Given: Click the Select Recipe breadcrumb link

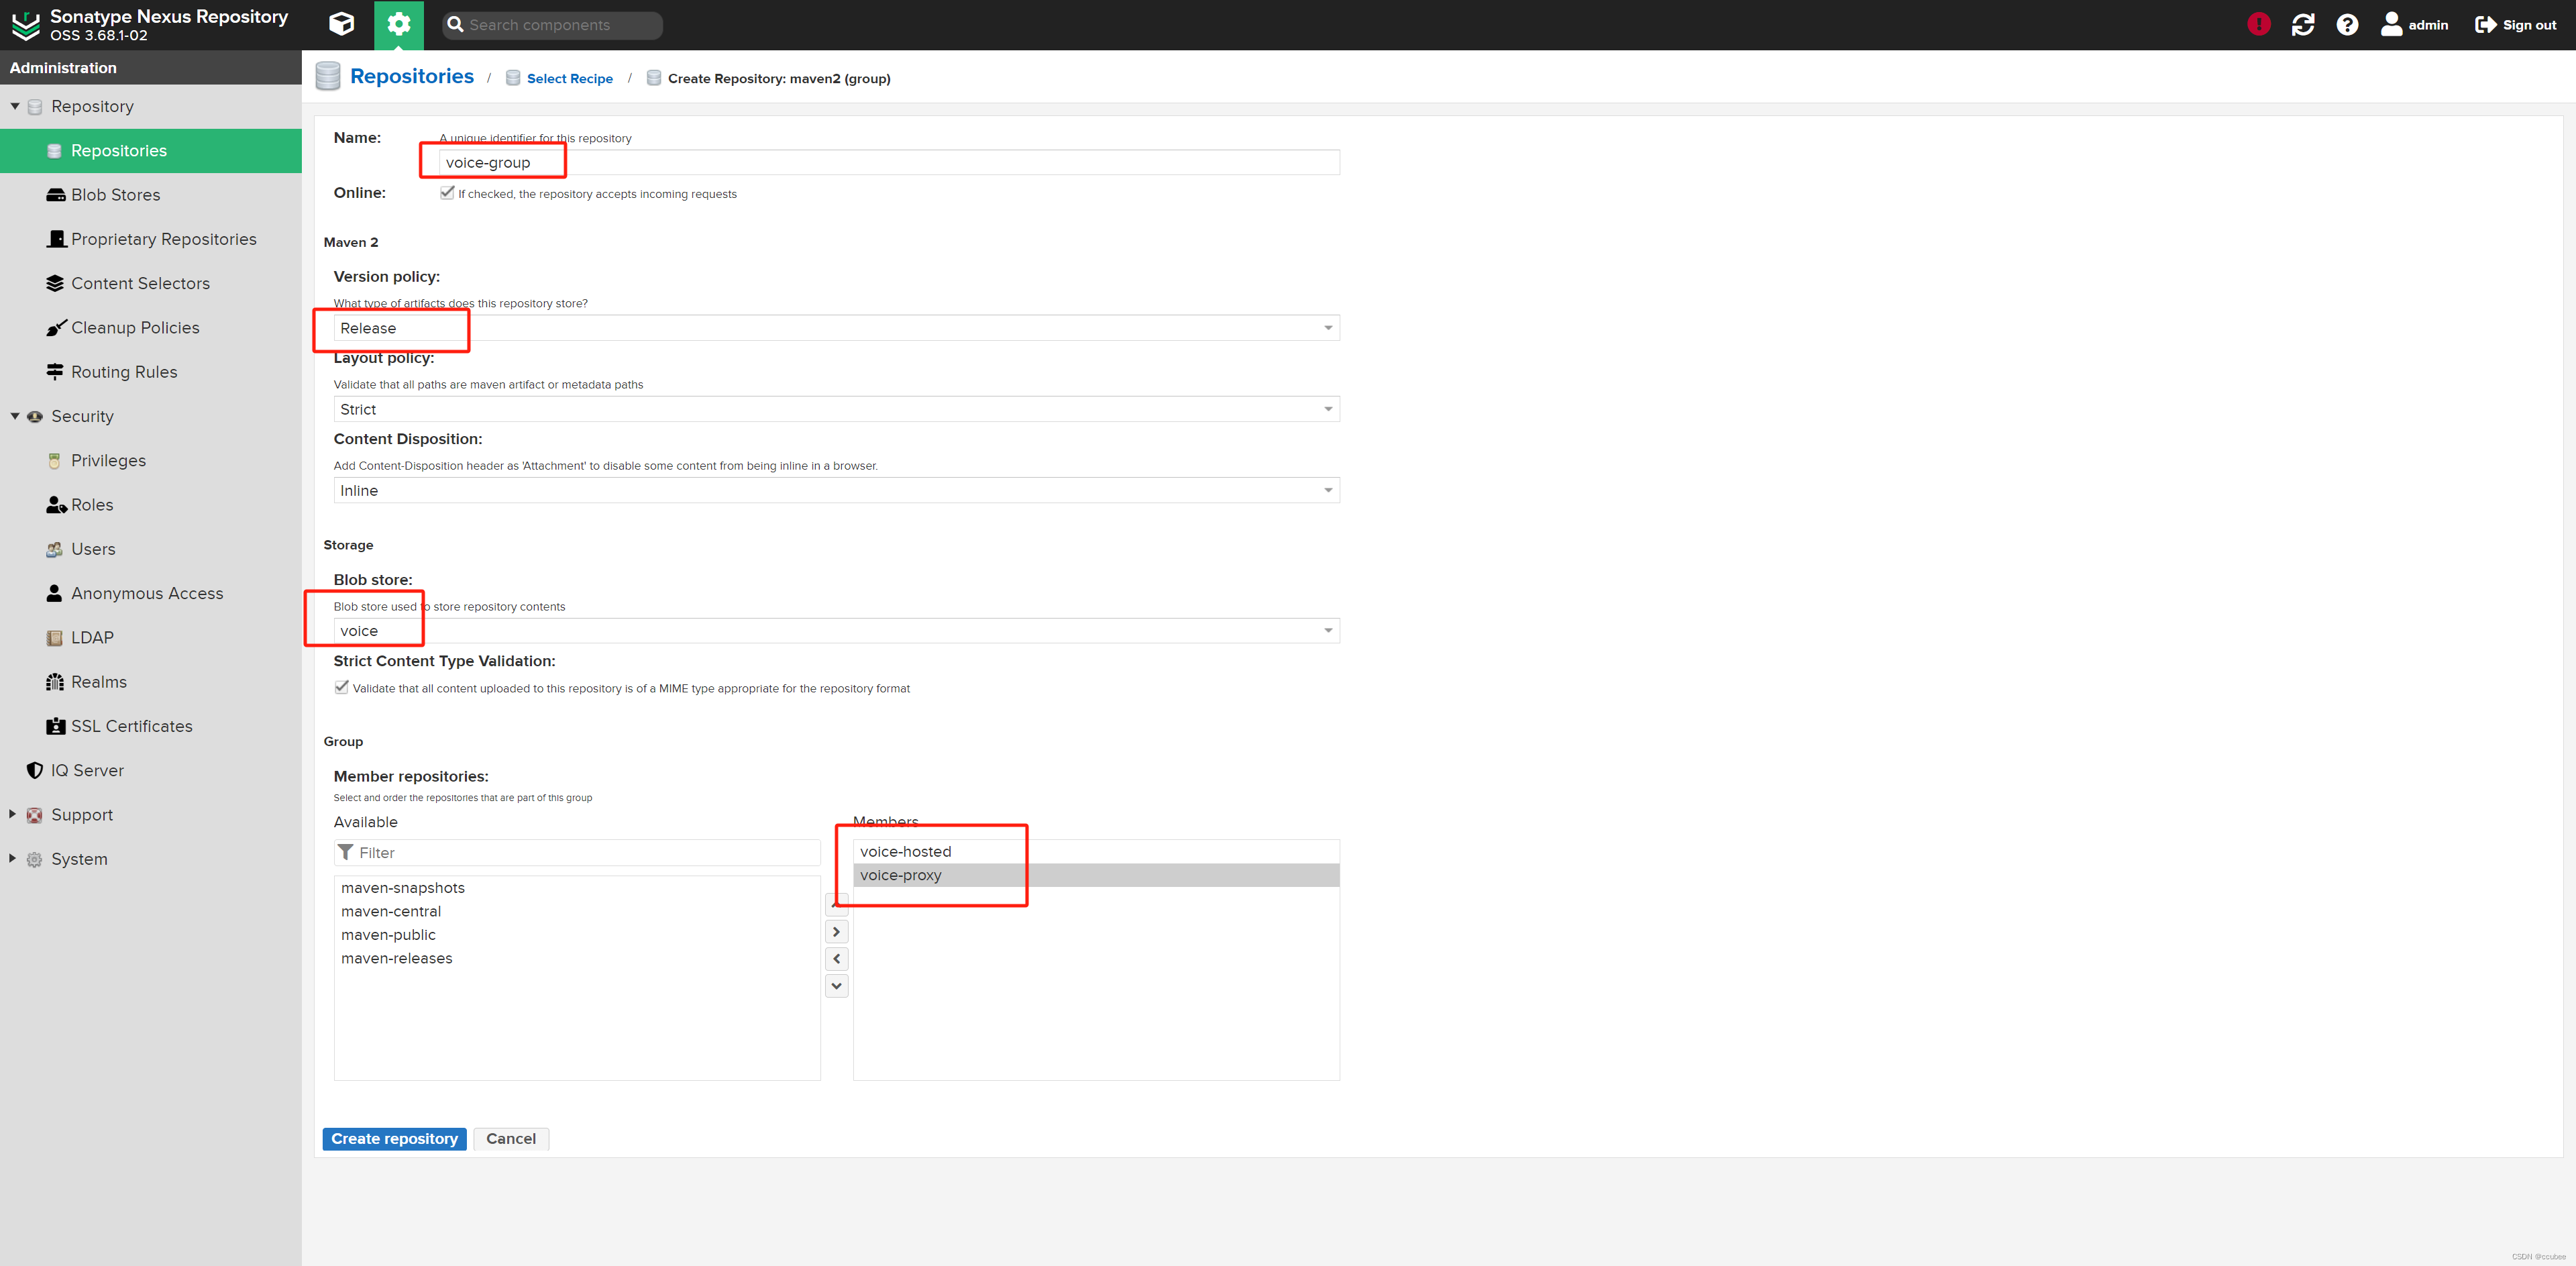Looking at the screenshot, I should tap(569, 79).
